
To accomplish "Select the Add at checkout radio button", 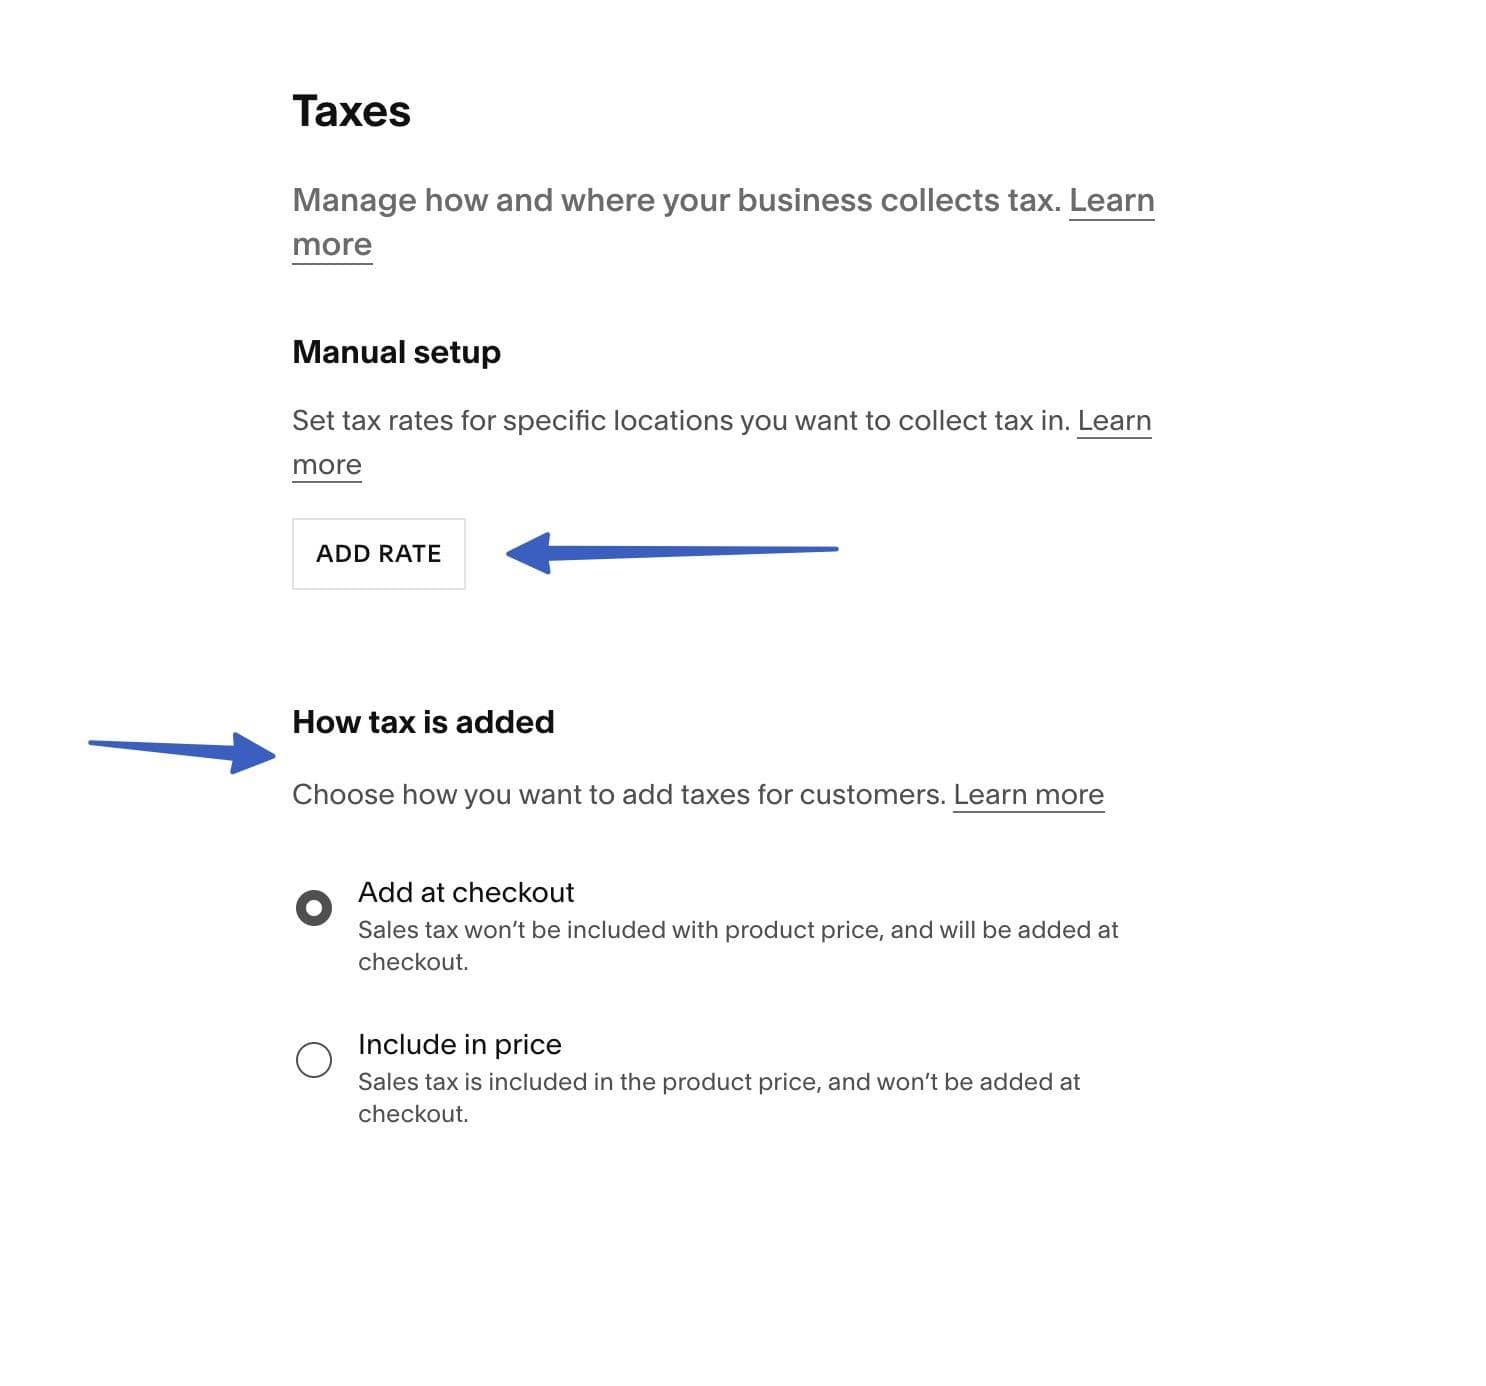I will coord(315,906).
